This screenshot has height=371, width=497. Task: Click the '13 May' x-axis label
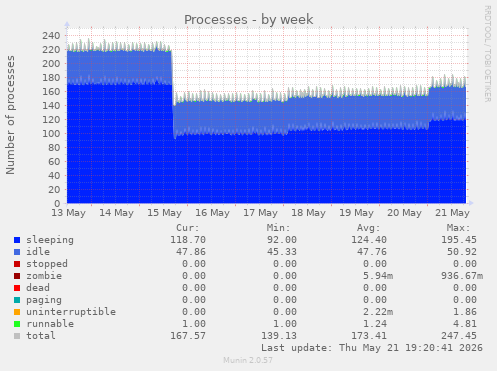68,213
